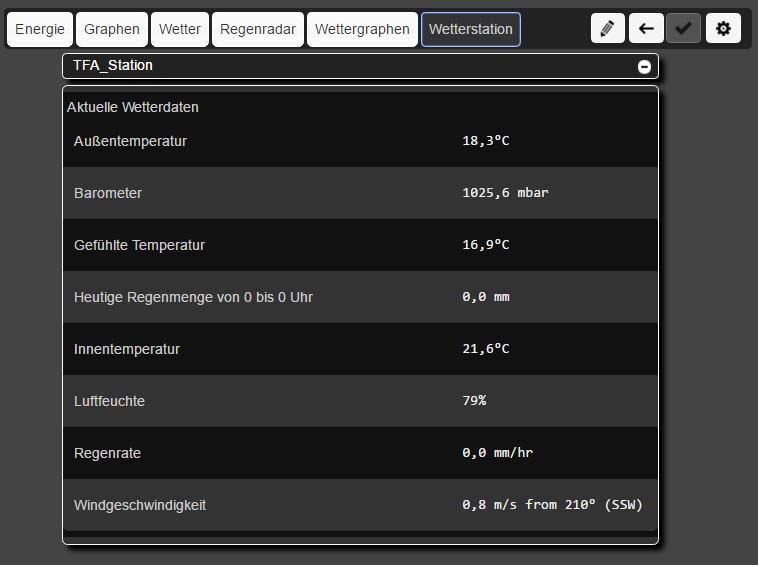Go to the Regenradar tab
This screenshot has height=565, width=758.
257,29
